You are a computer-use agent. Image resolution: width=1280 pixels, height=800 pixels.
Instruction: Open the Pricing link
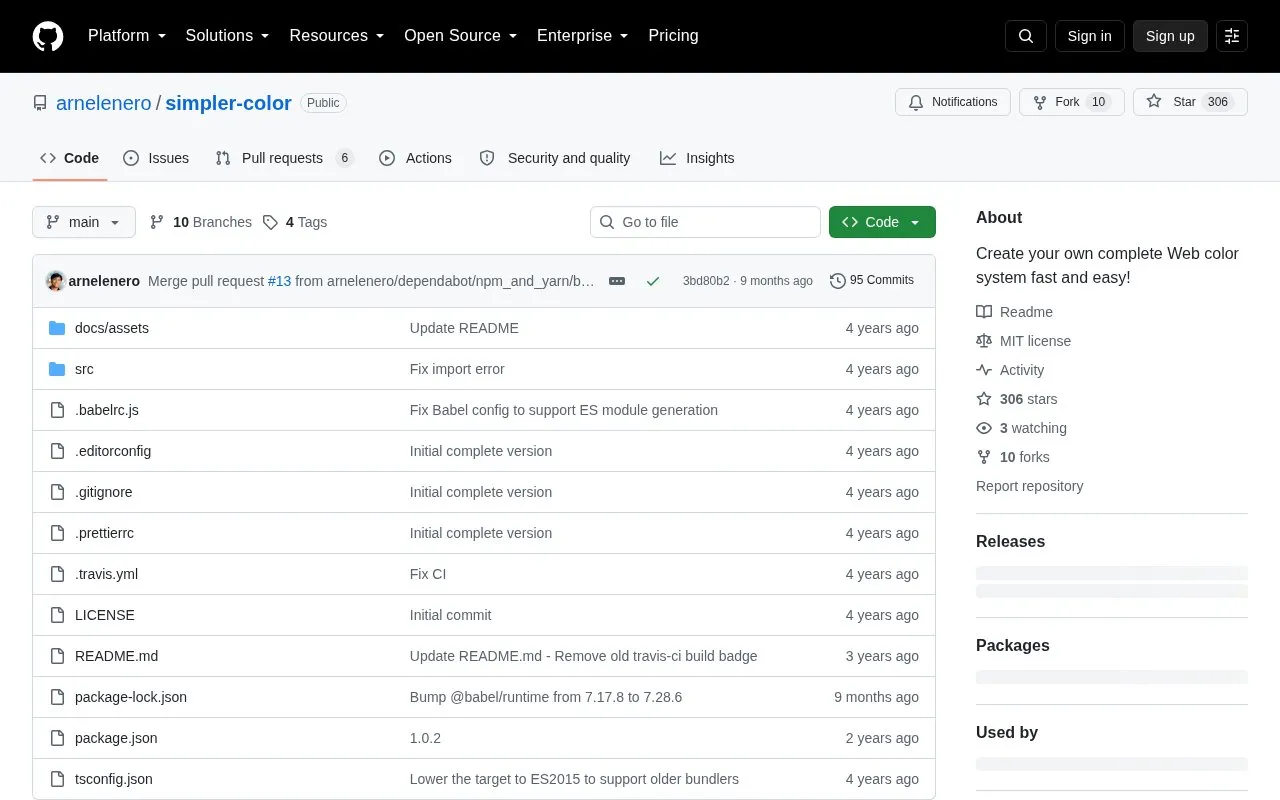tap(673, 36)
